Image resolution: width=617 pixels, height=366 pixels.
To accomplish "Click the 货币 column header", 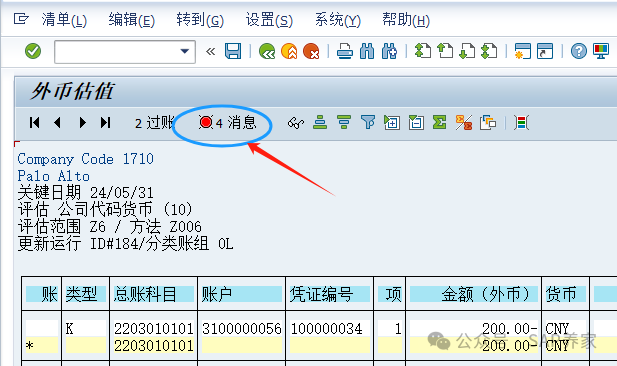I will (565, 294).
